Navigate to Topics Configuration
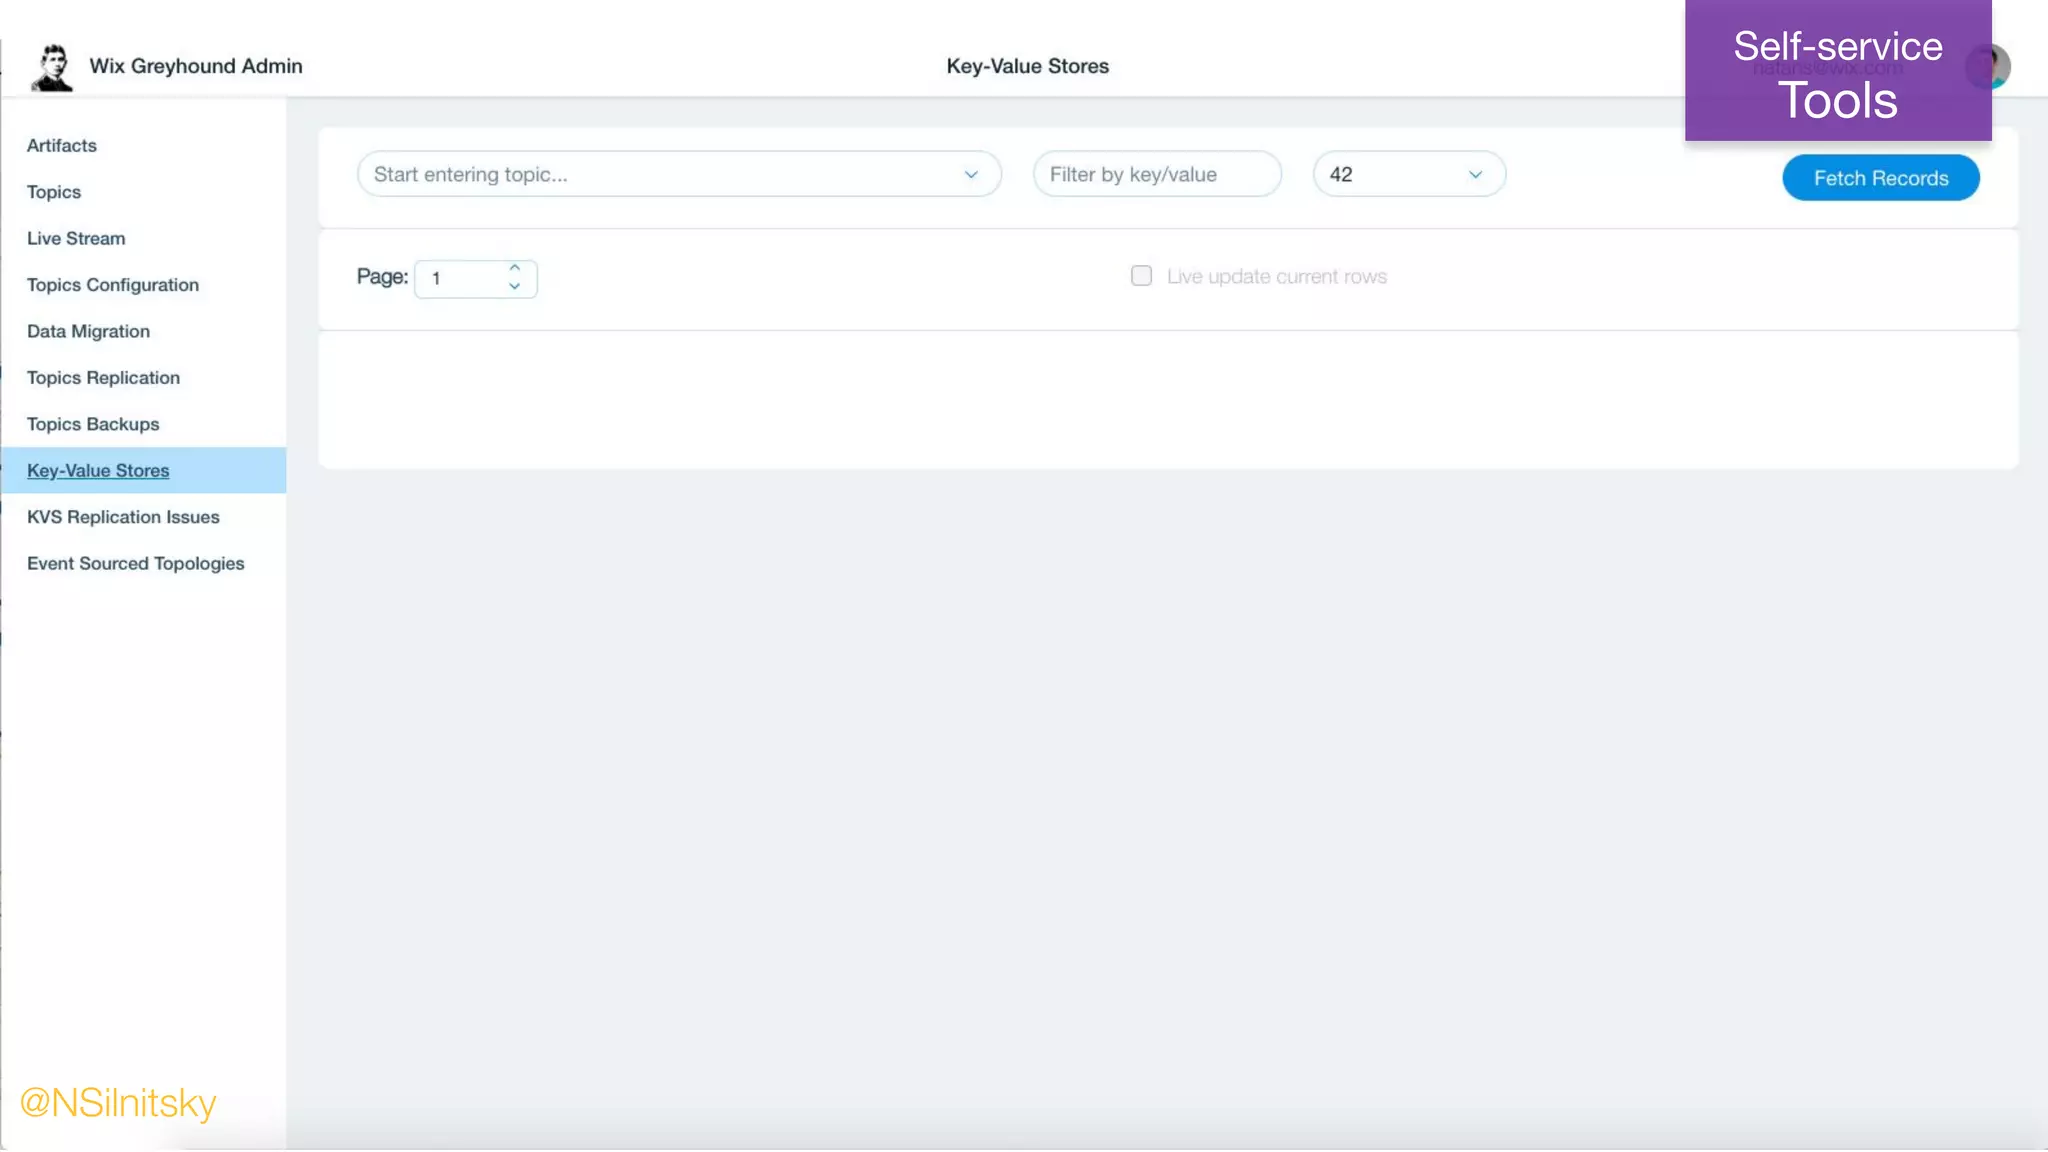The height and width of the screenshot is (1152, 2048). 113,285
